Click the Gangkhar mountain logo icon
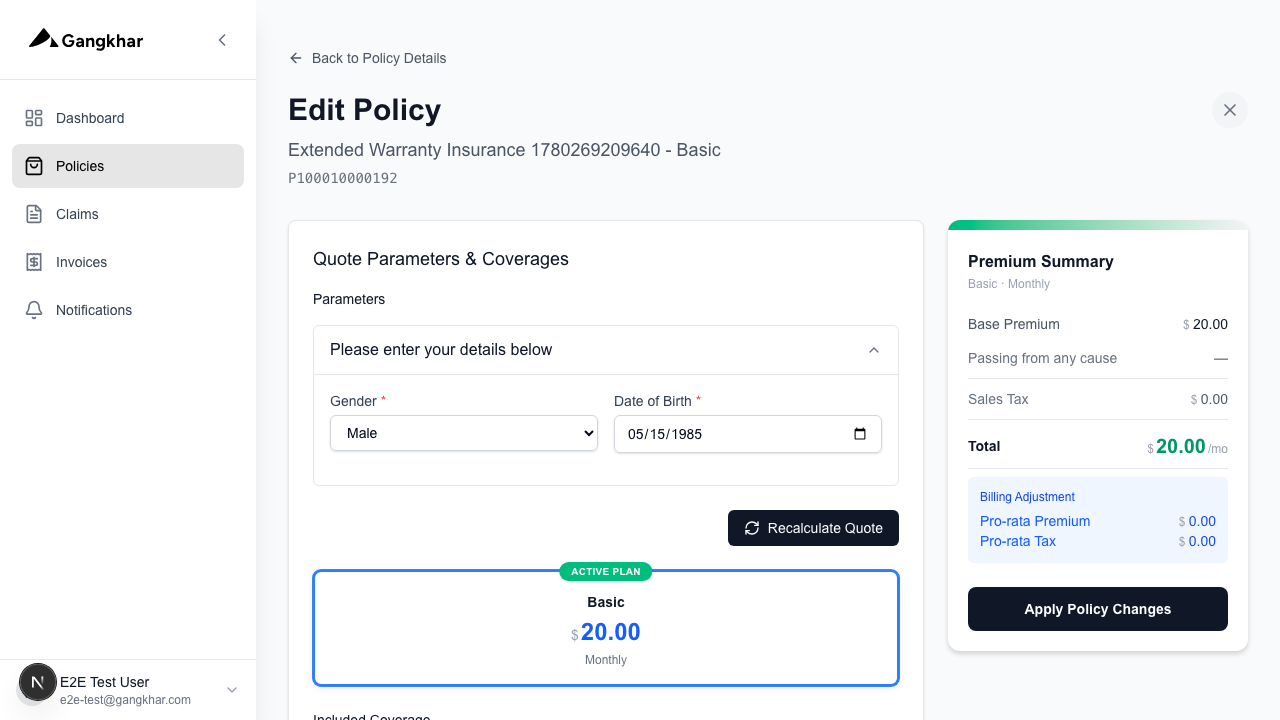Screen dimensions: 1280x720 pyautogui.click(x=43, y=39)
